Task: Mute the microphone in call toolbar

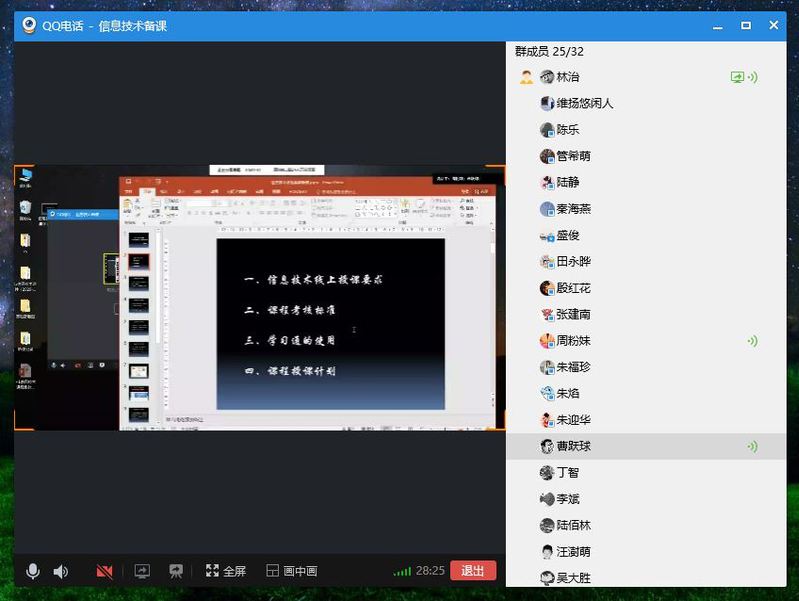Action: (33, 571)
